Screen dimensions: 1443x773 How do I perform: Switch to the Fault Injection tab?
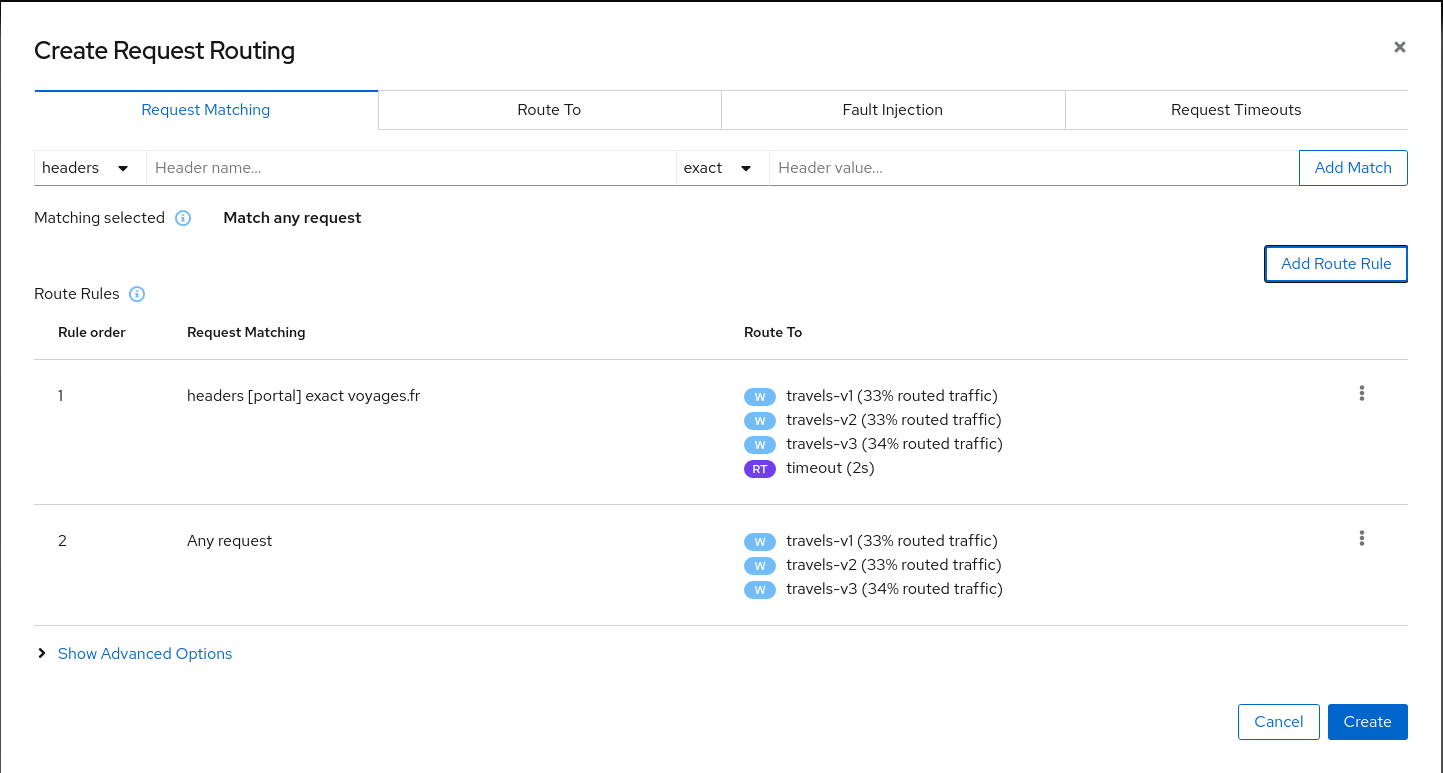892,110
